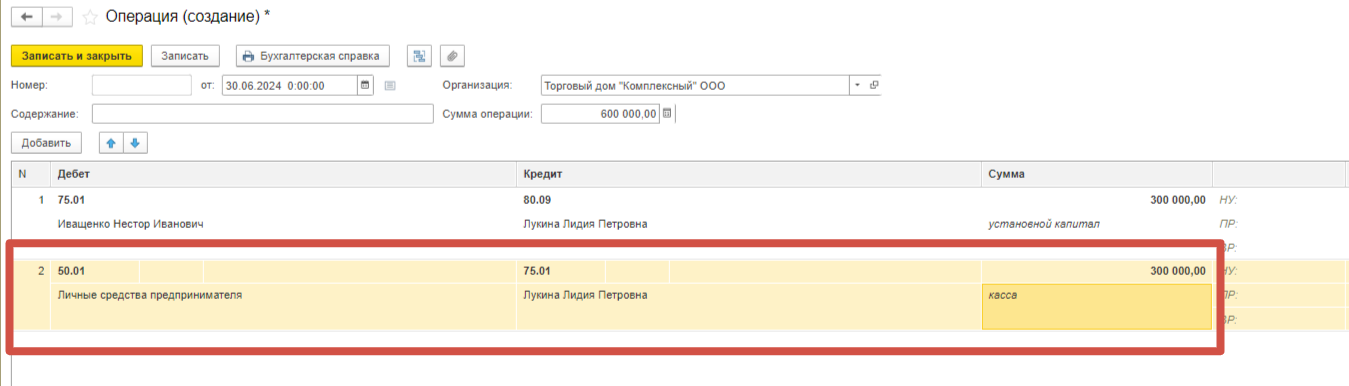This screenshot has height=386, width=1349.
Task: Select credit account 80.09 in row 1
Action: pyautogui.click(x=537, y=200)
